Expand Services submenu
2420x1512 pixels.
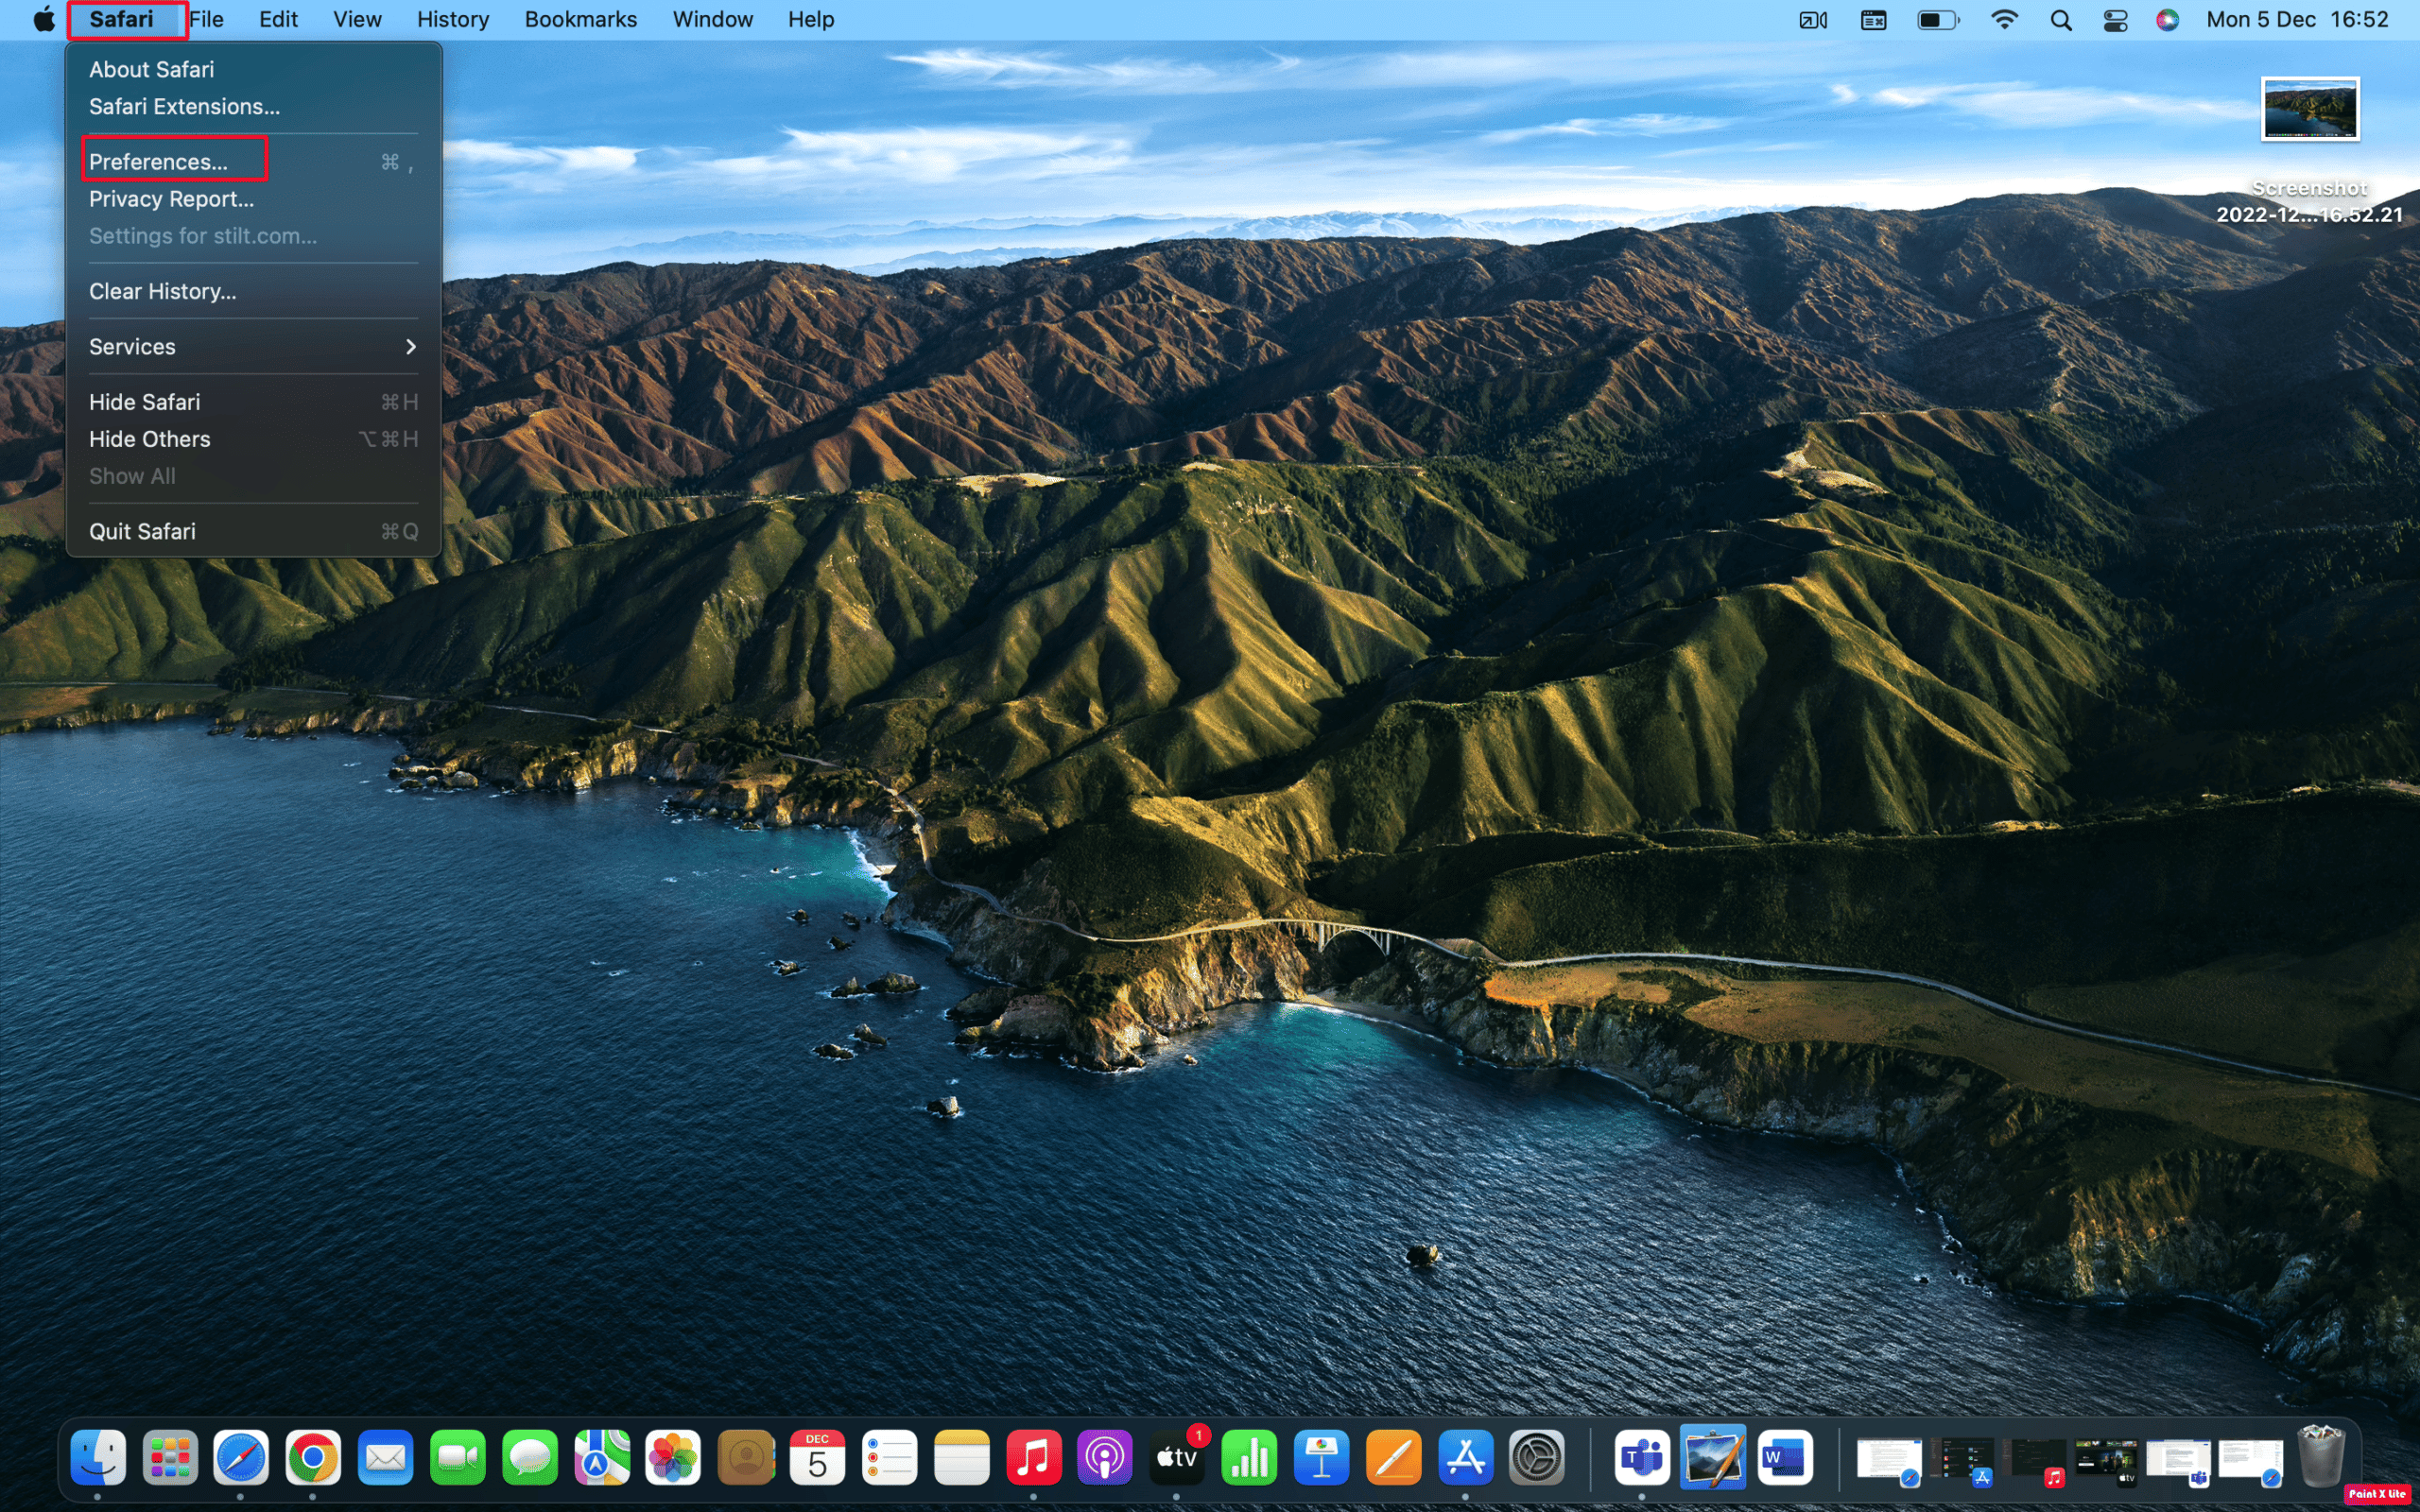click(252, 345)
